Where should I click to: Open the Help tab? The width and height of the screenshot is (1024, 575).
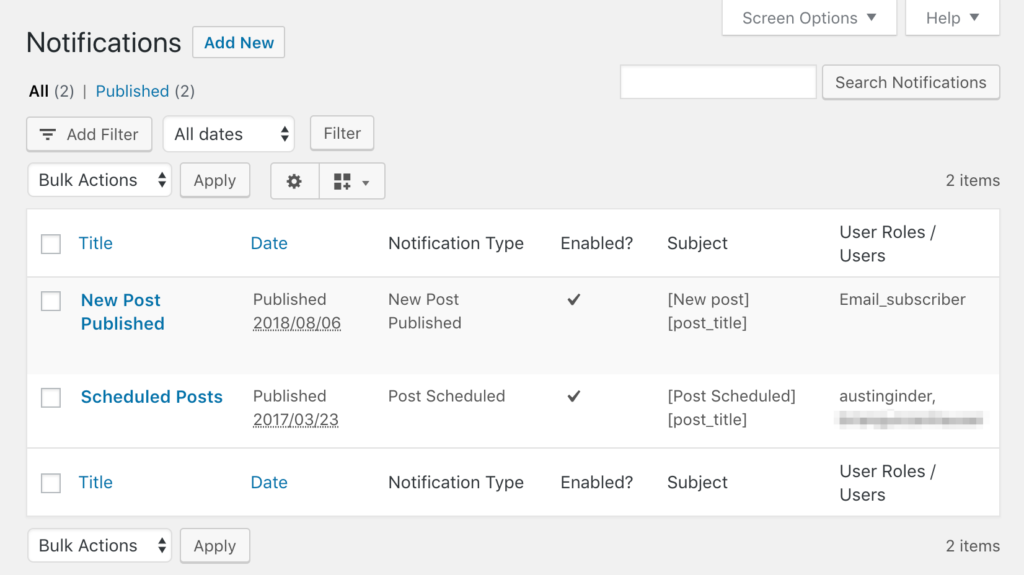pyautogui.click(x=952, y=18)
